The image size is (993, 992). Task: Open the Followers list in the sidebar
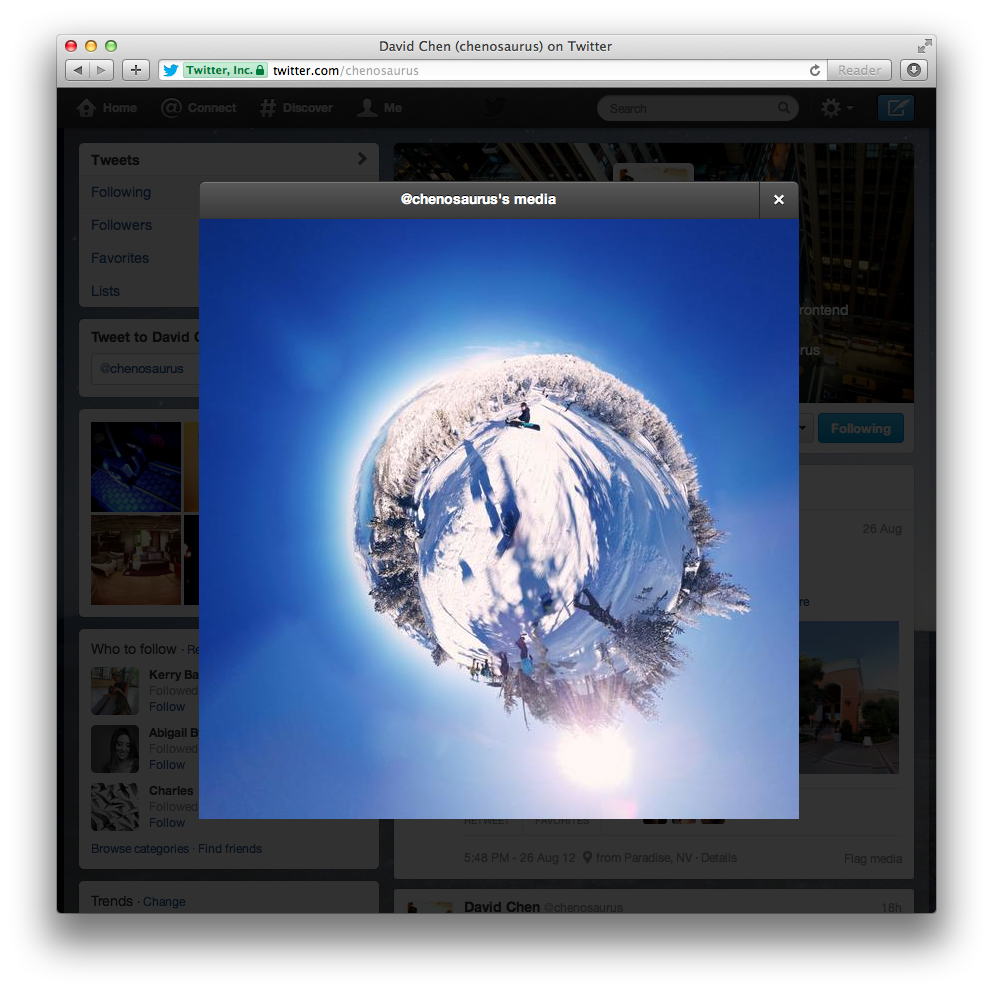(x=121, y=225)
